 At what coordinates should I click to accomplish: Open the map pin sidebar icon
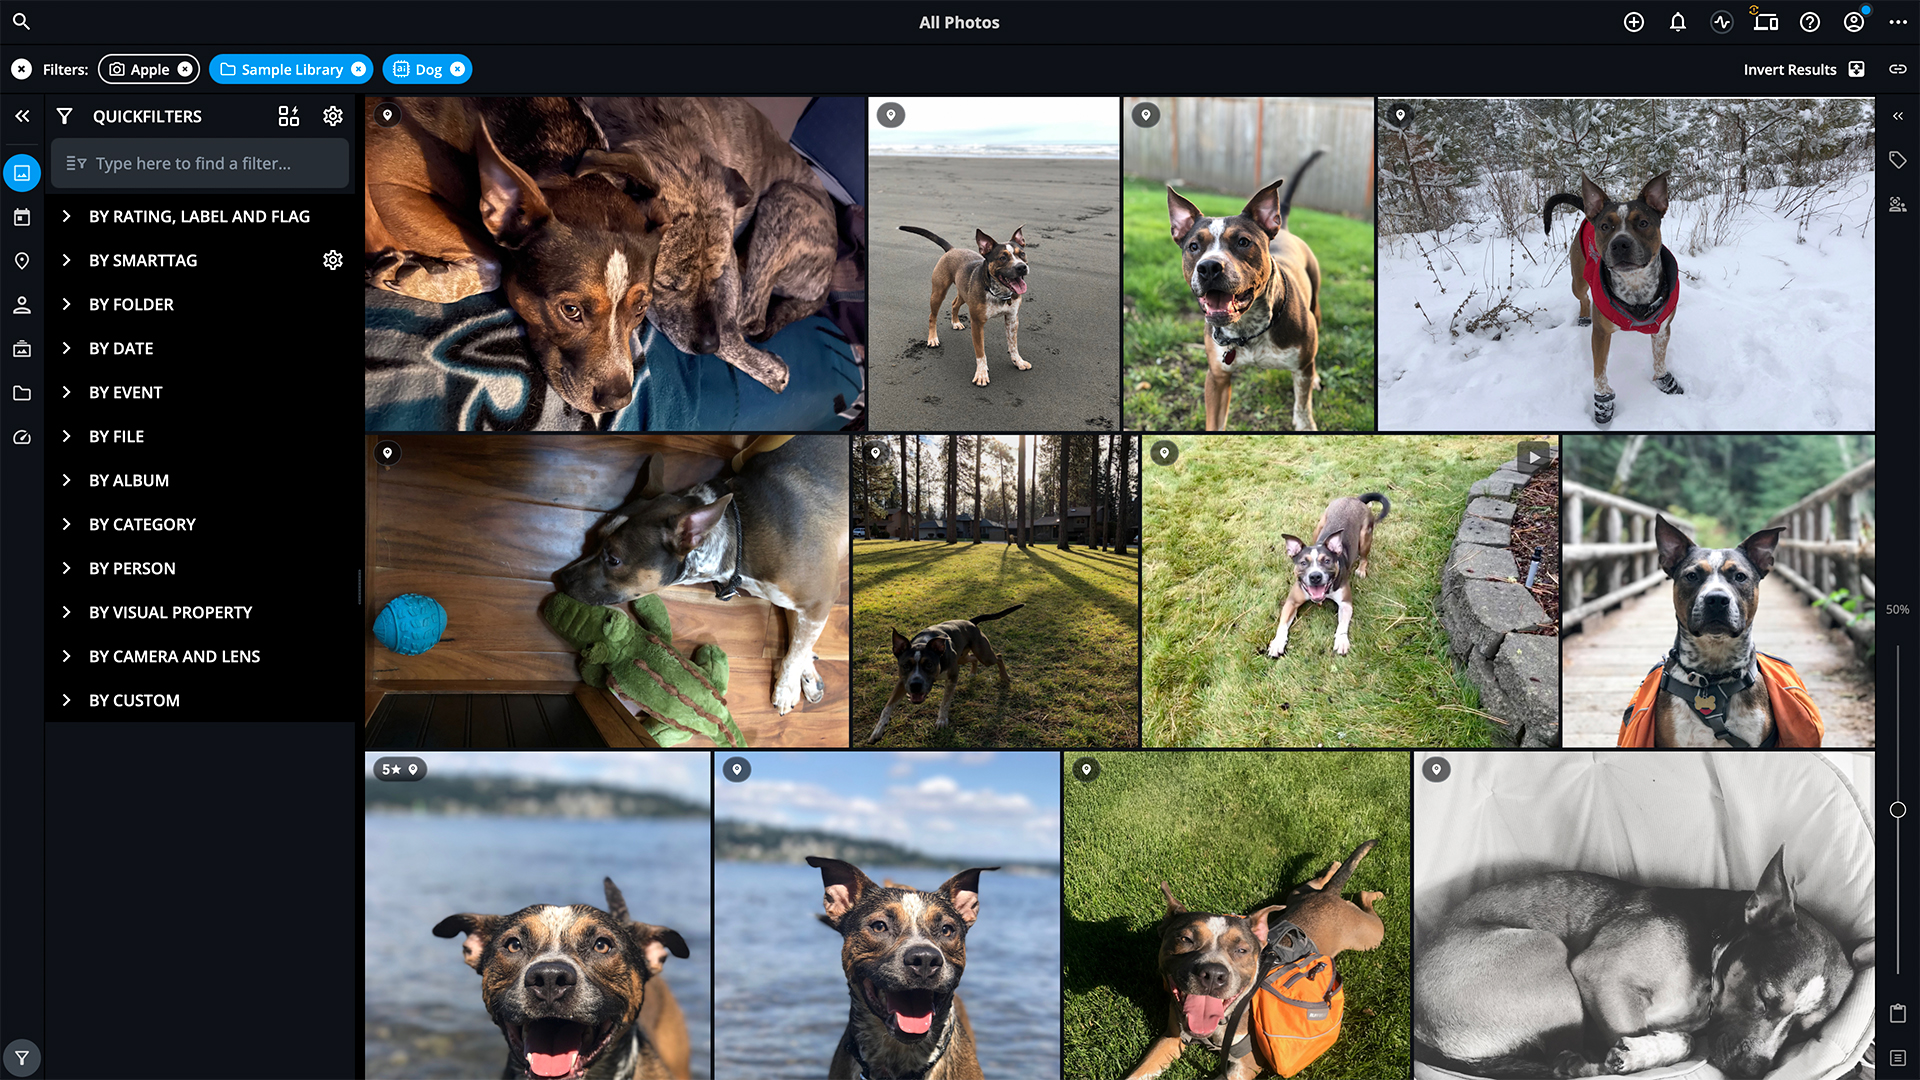pos(22,261)
